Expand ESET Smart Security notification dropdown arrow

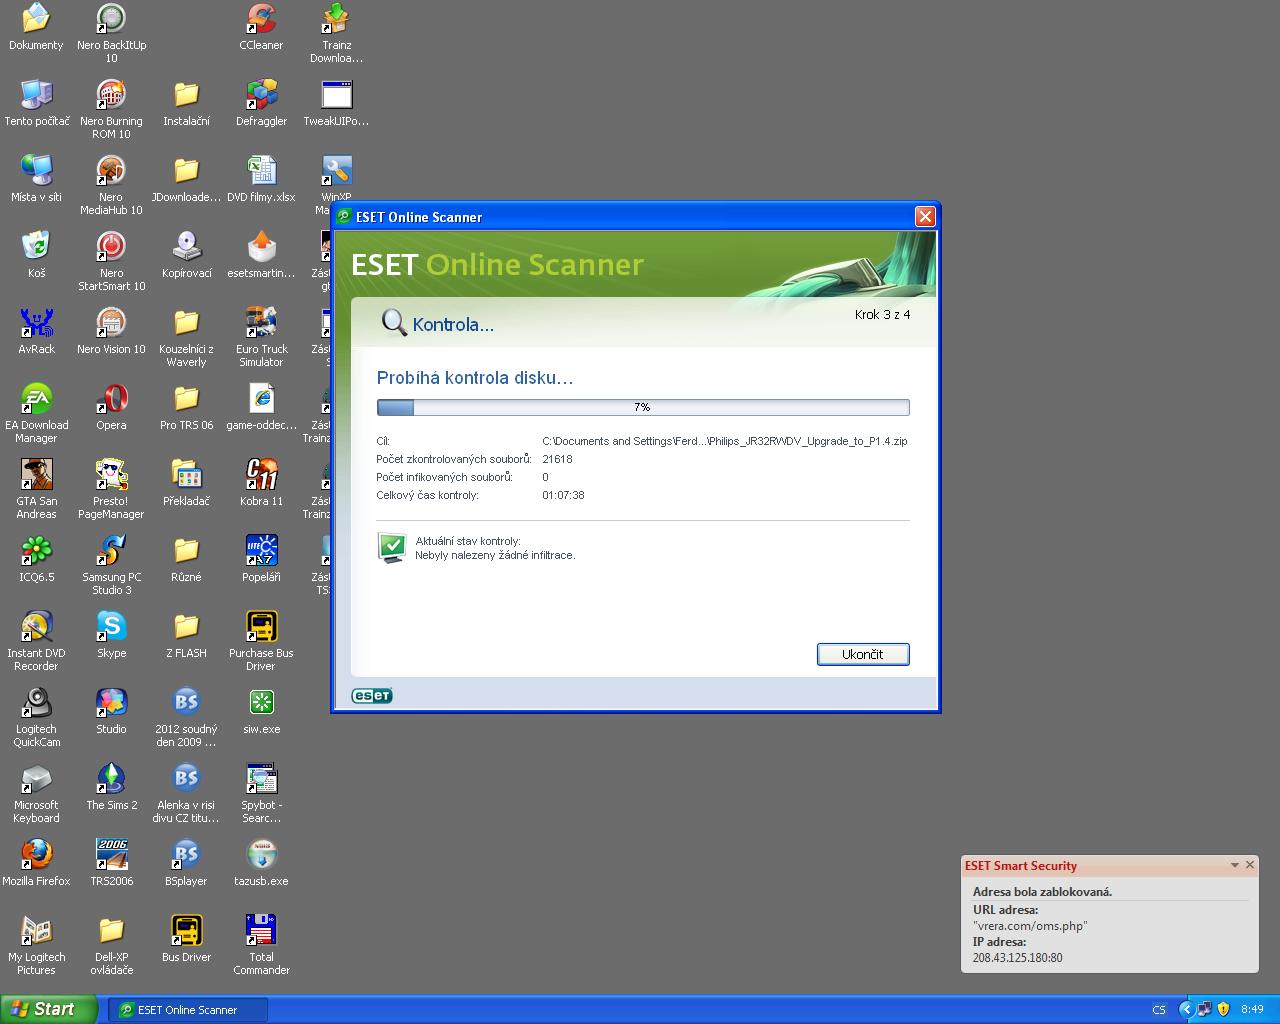[1234, 865]
